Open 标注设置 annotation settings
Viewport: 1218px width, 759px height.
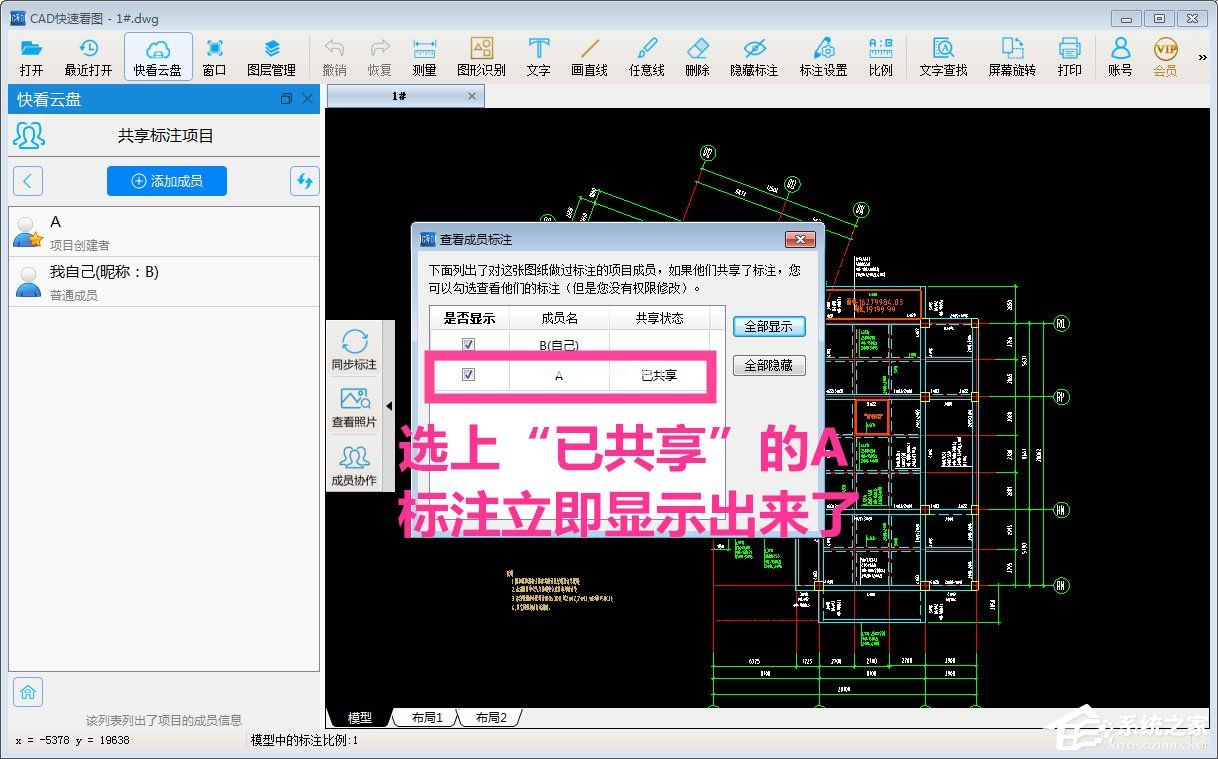click(x=822, y=56)
